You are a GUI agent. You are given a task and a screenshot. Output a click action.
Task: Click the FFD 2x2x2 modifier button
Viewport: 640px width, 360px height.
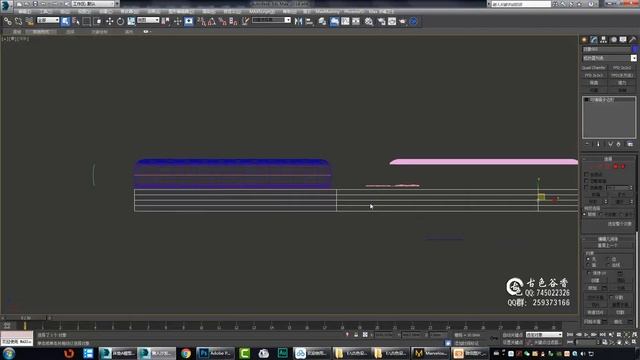tap(622, 68)
